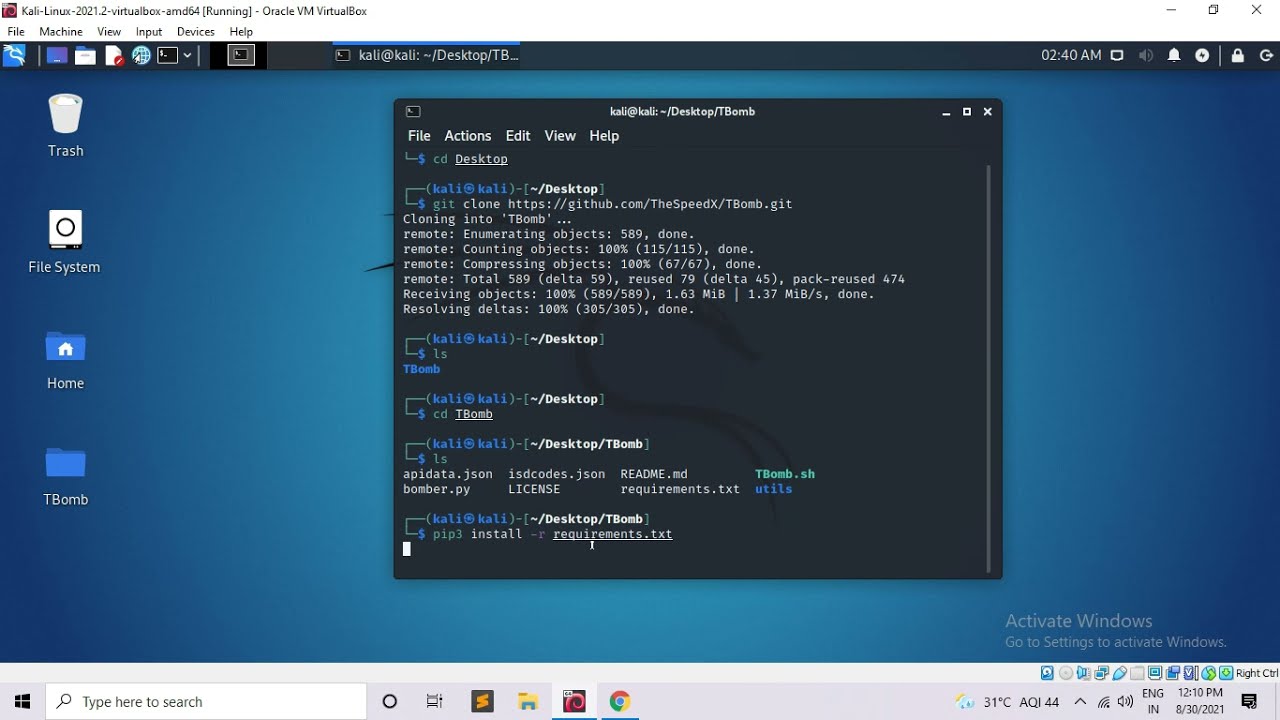The width and height of the screenshot is (1280, 720).
Task: Open the Windows Action Center notifications icon
Action: pyautogui.click(x=1249, y=702)
